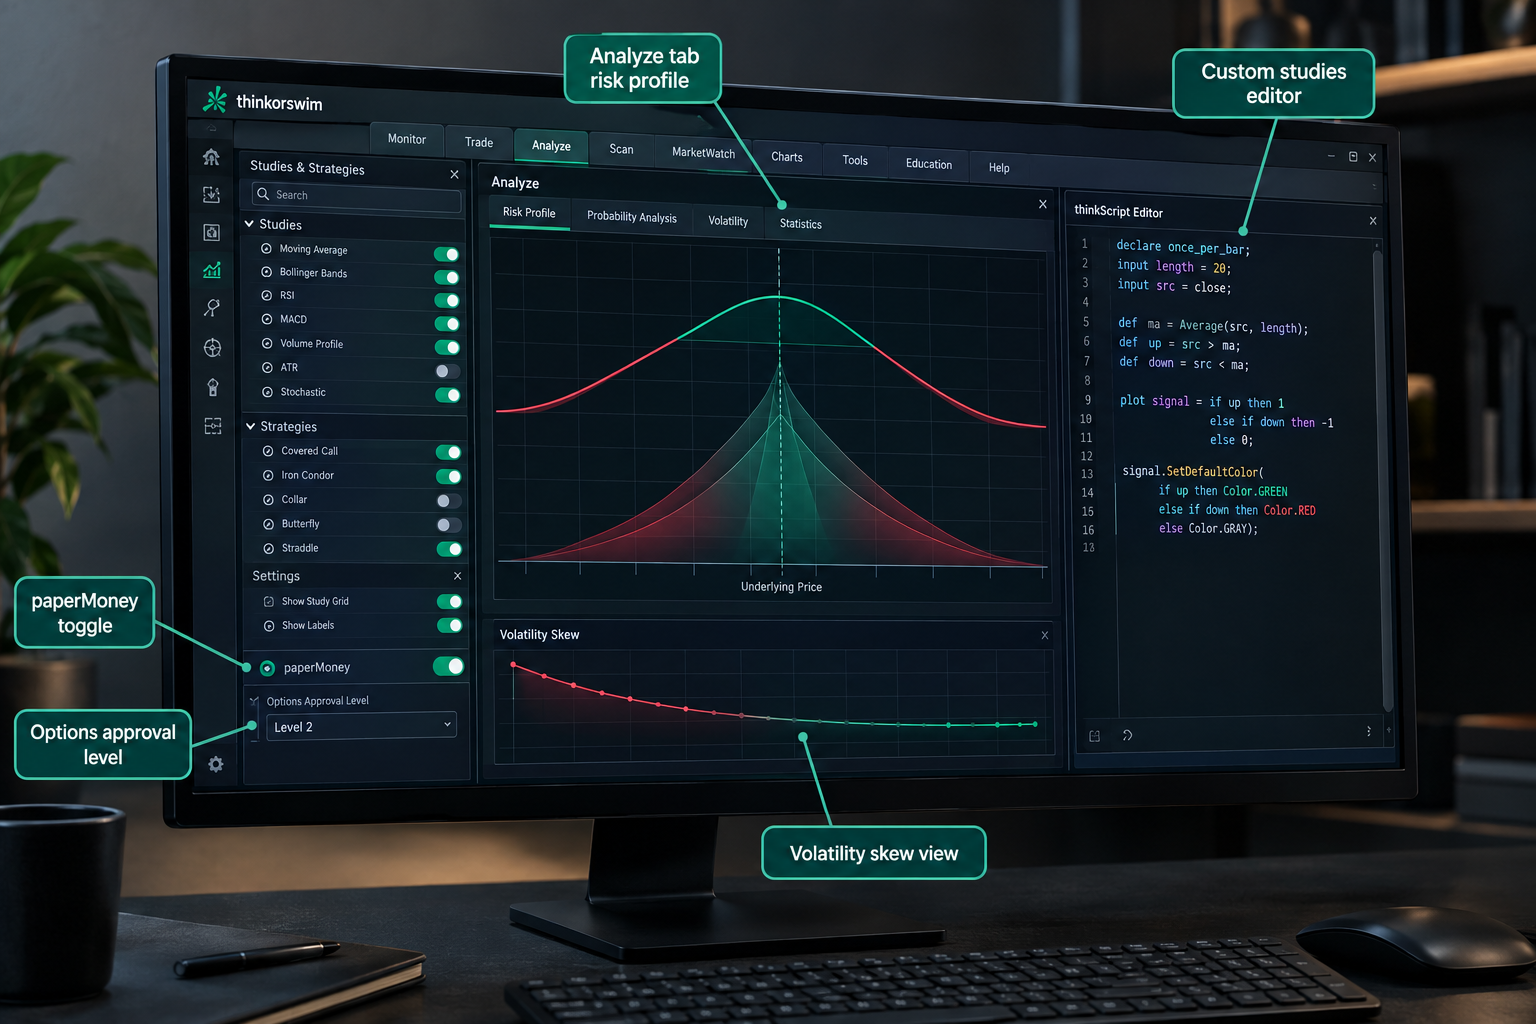The height and width of the screenshot is (1024, 1536).
Task: Open the home icon in left sidebar
Action: pos(211,157)
